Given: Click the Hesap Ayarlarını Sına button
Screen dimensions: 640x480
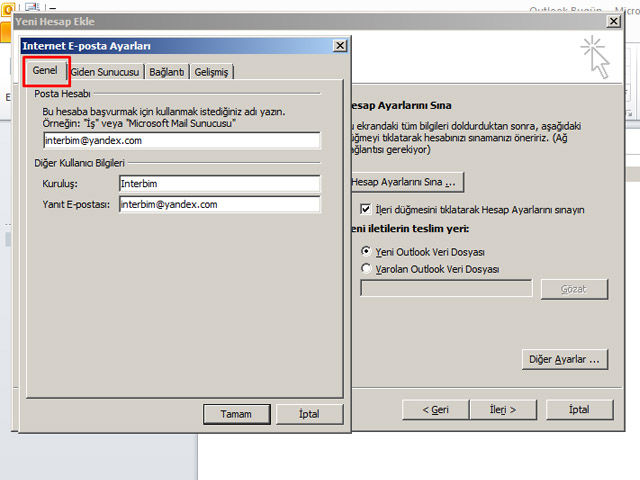Looking at the screenshot, I should tap(405, 182).
